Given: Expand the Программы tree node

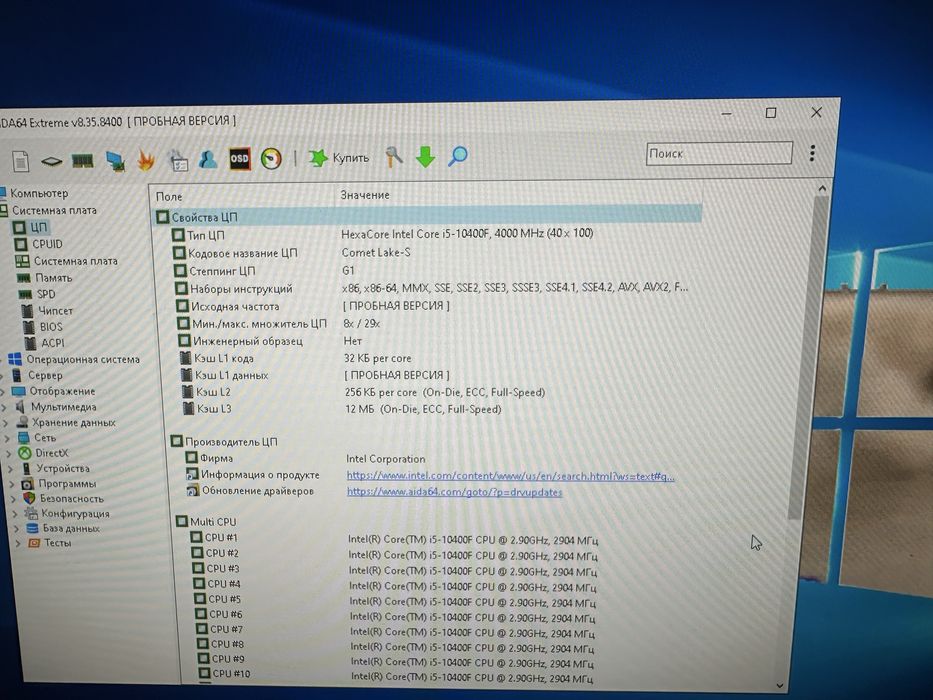Looking at the screenshot, I should point(12,484).
